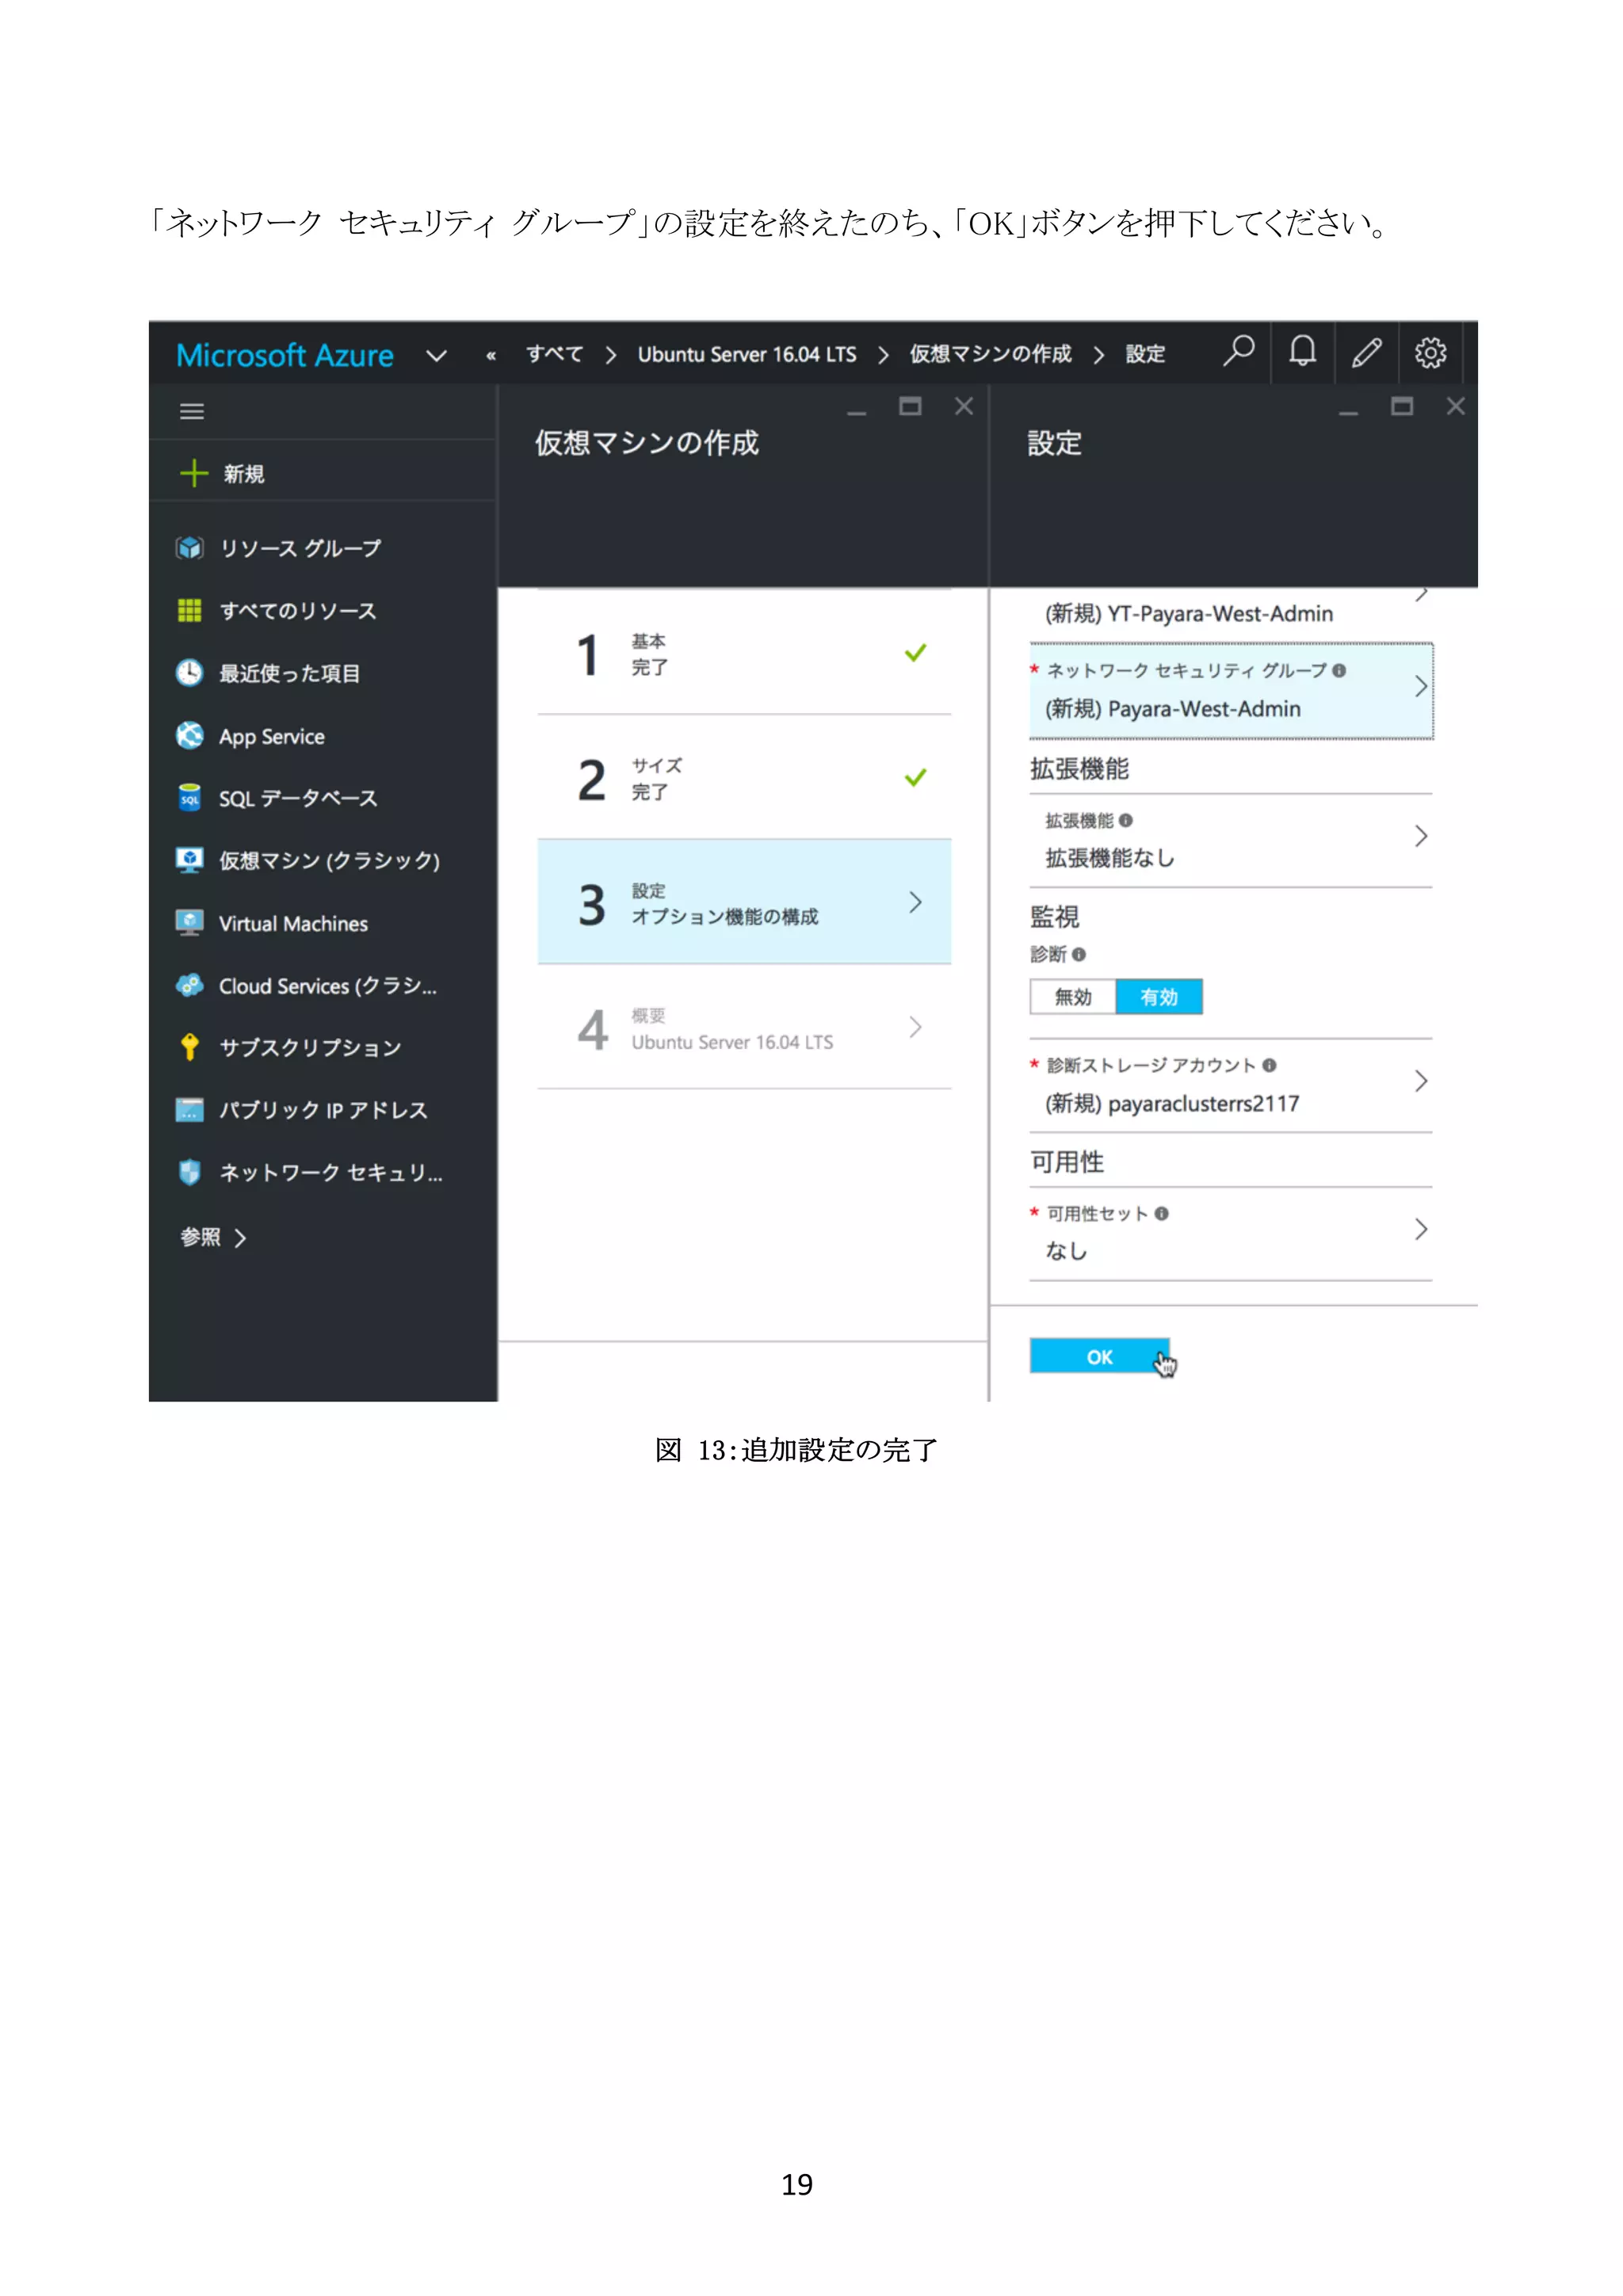This screenshot has width=1623, height=2296.
Task: Expand Microsoft Azure dropdown chevron
Action: pos(436,355)
